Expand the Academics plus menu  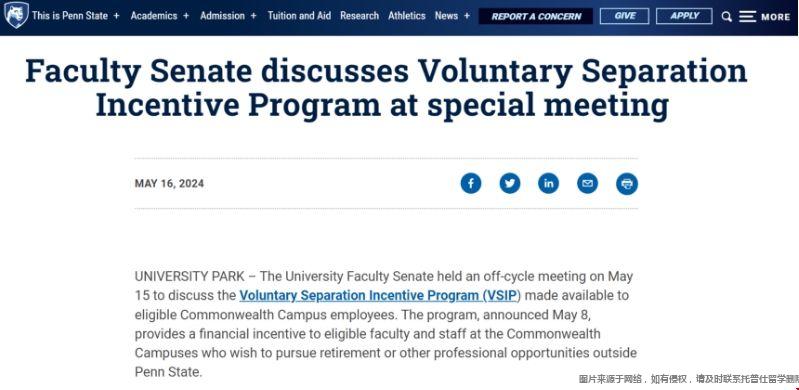coord(160,16)
